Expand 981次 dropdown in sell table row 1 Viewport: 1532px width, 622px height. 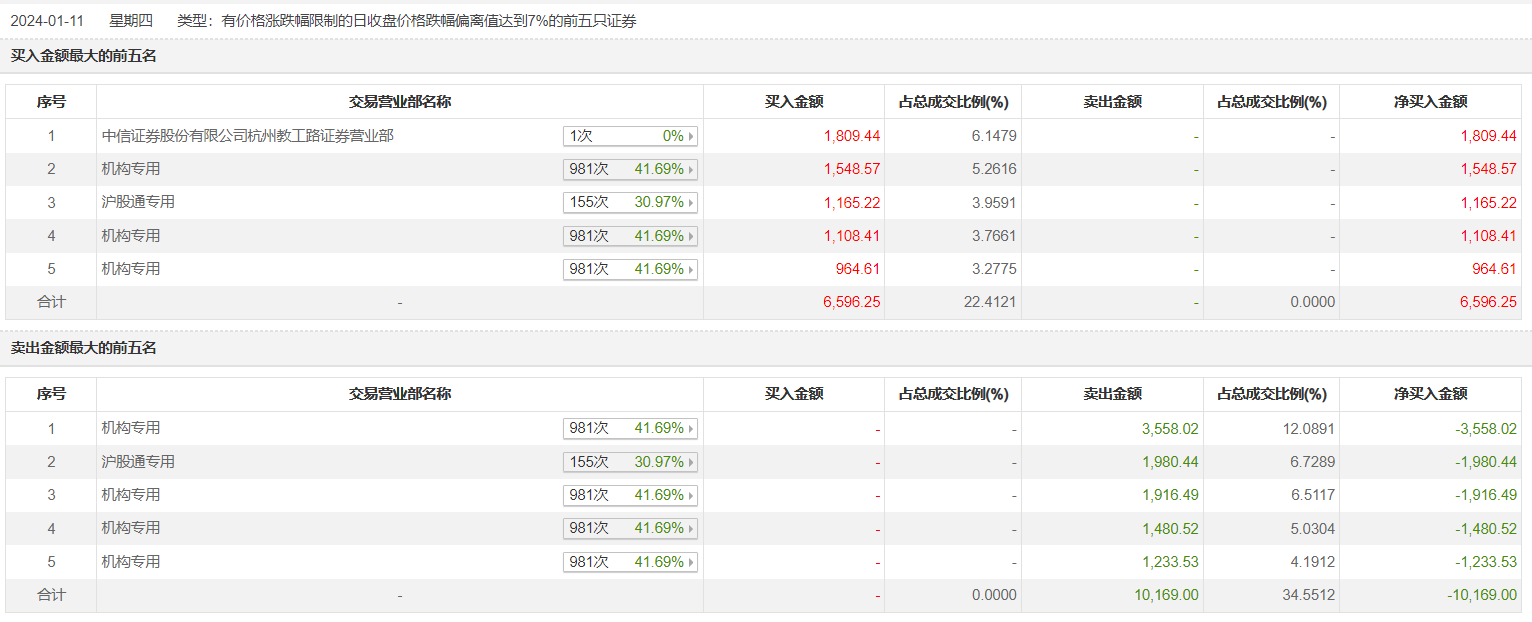point(630,428)
